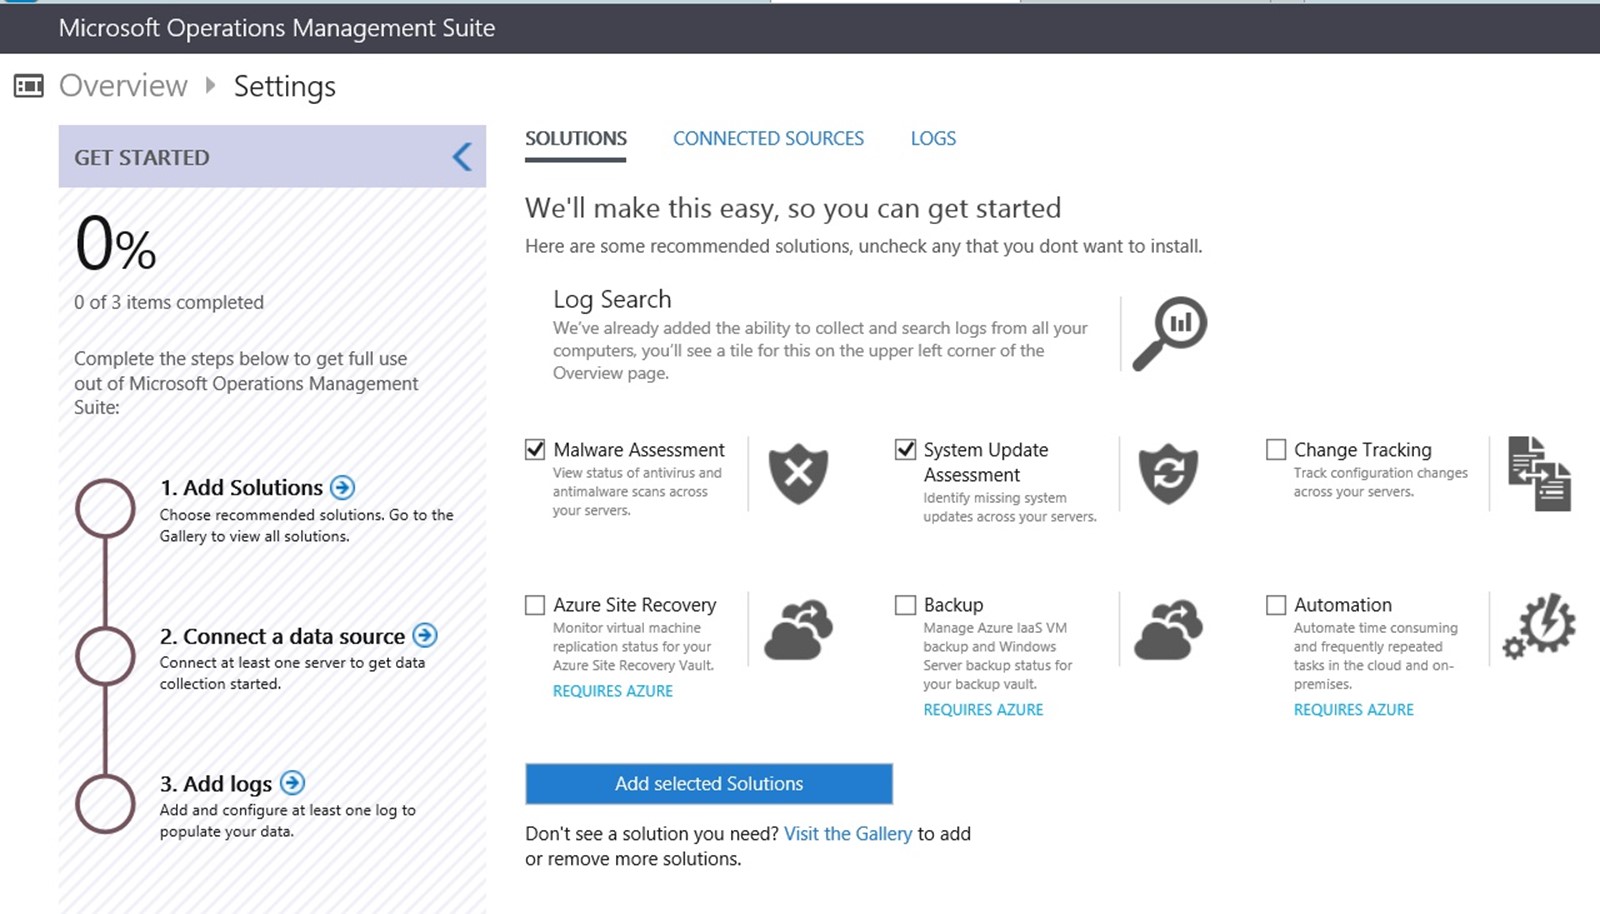
Task: Open the Logs tab
Action: click(x=933, y=139)
